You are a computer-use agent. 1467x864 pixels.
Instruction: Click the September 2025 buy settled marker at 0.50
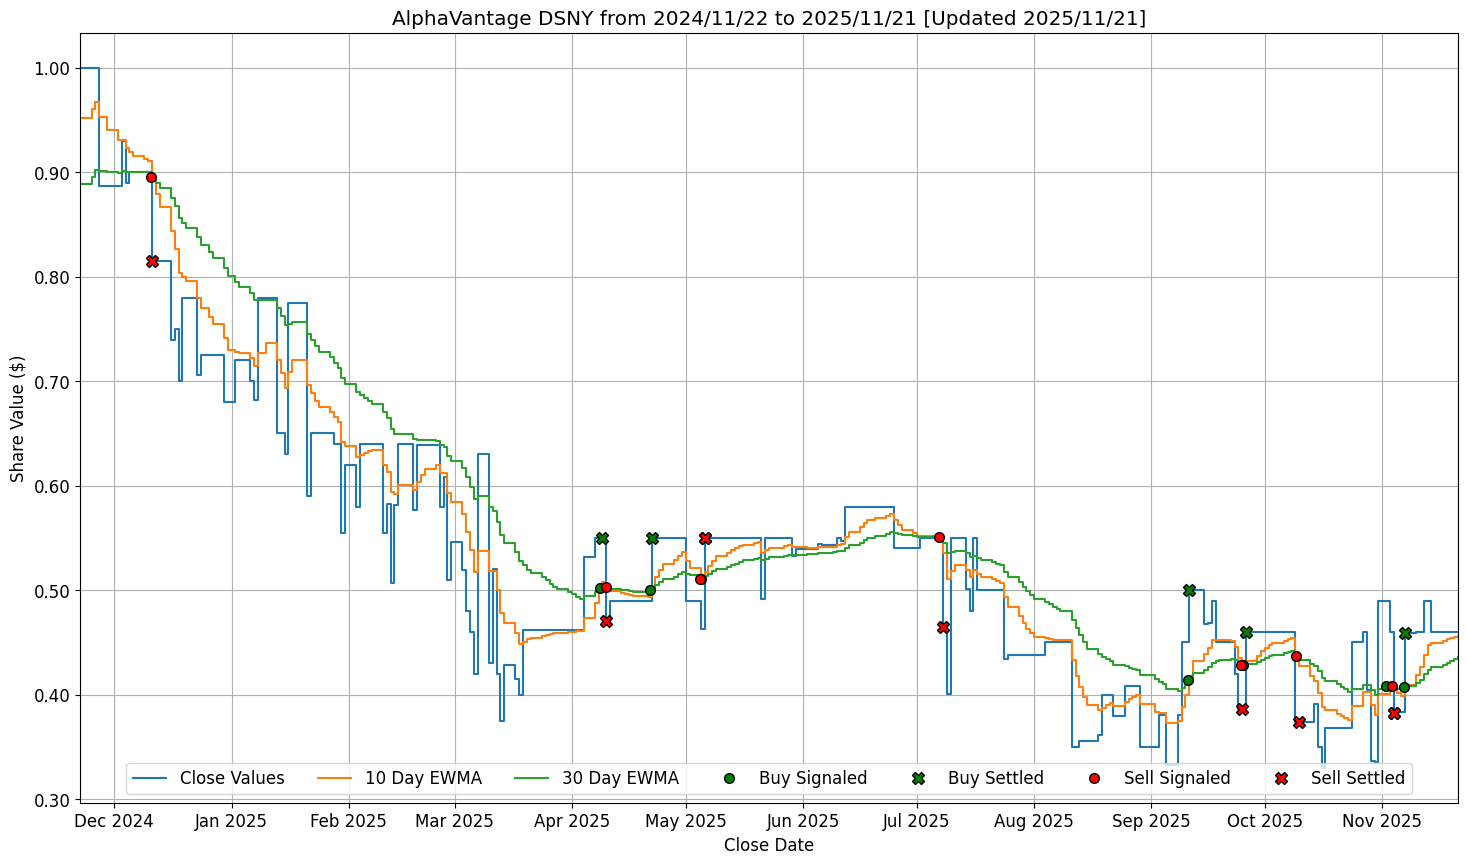pos(1189,590)
